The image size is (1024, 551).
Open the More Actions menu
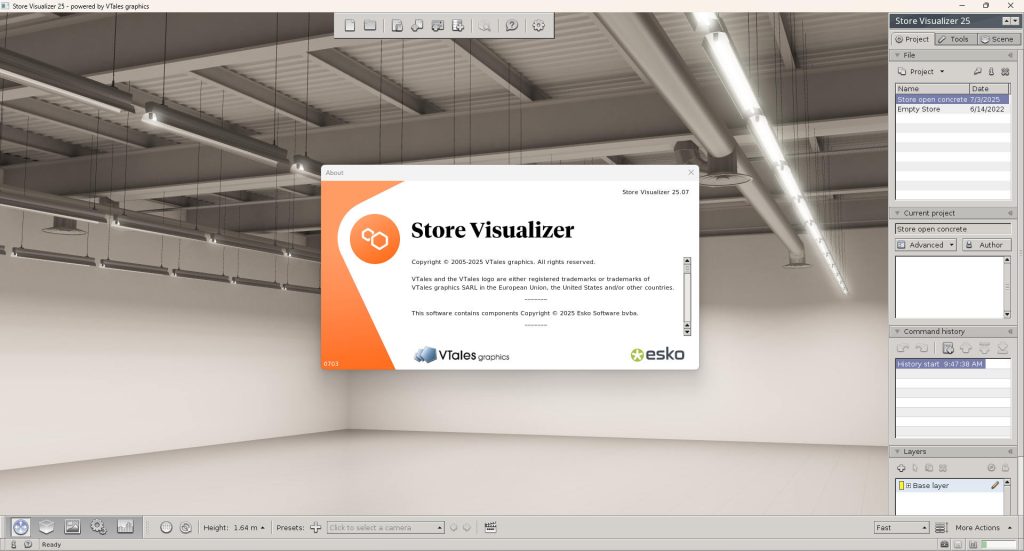click(x=983, y=527)
